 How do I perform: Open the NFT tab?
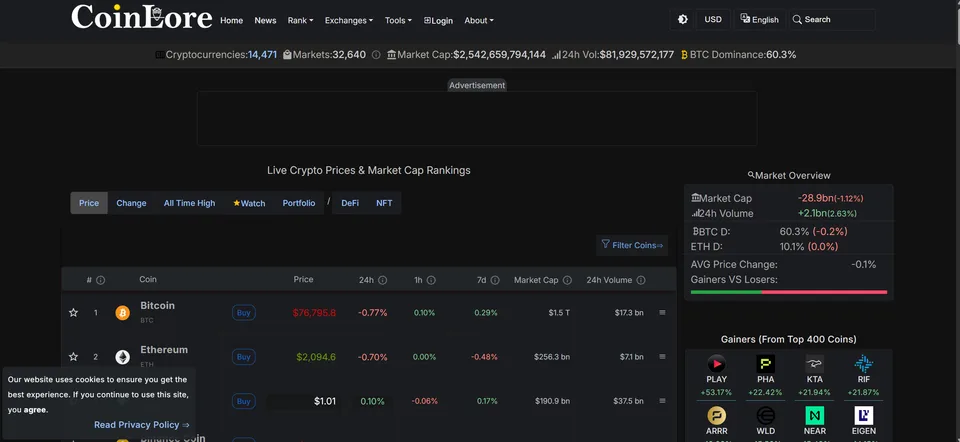384,203
